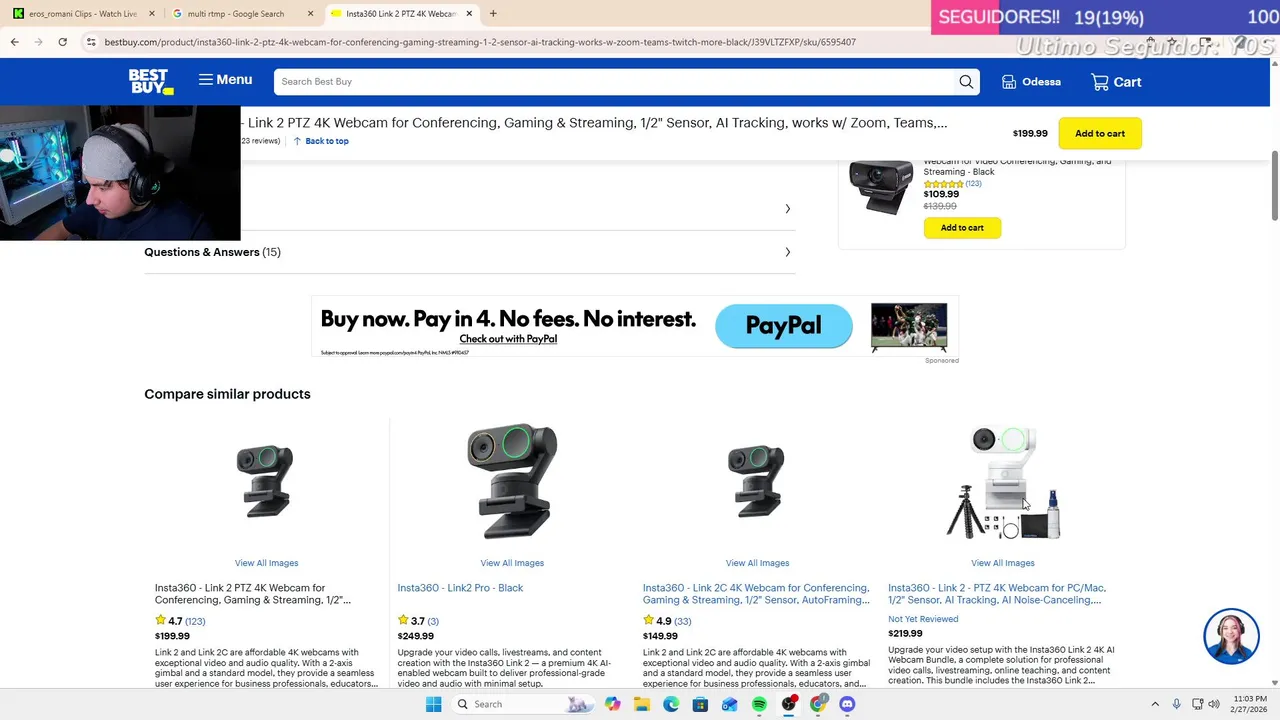Click the PayPal button in the ad
This screenshot has height=720, width=1280.
pyautogui.click(x=784, y=326)
